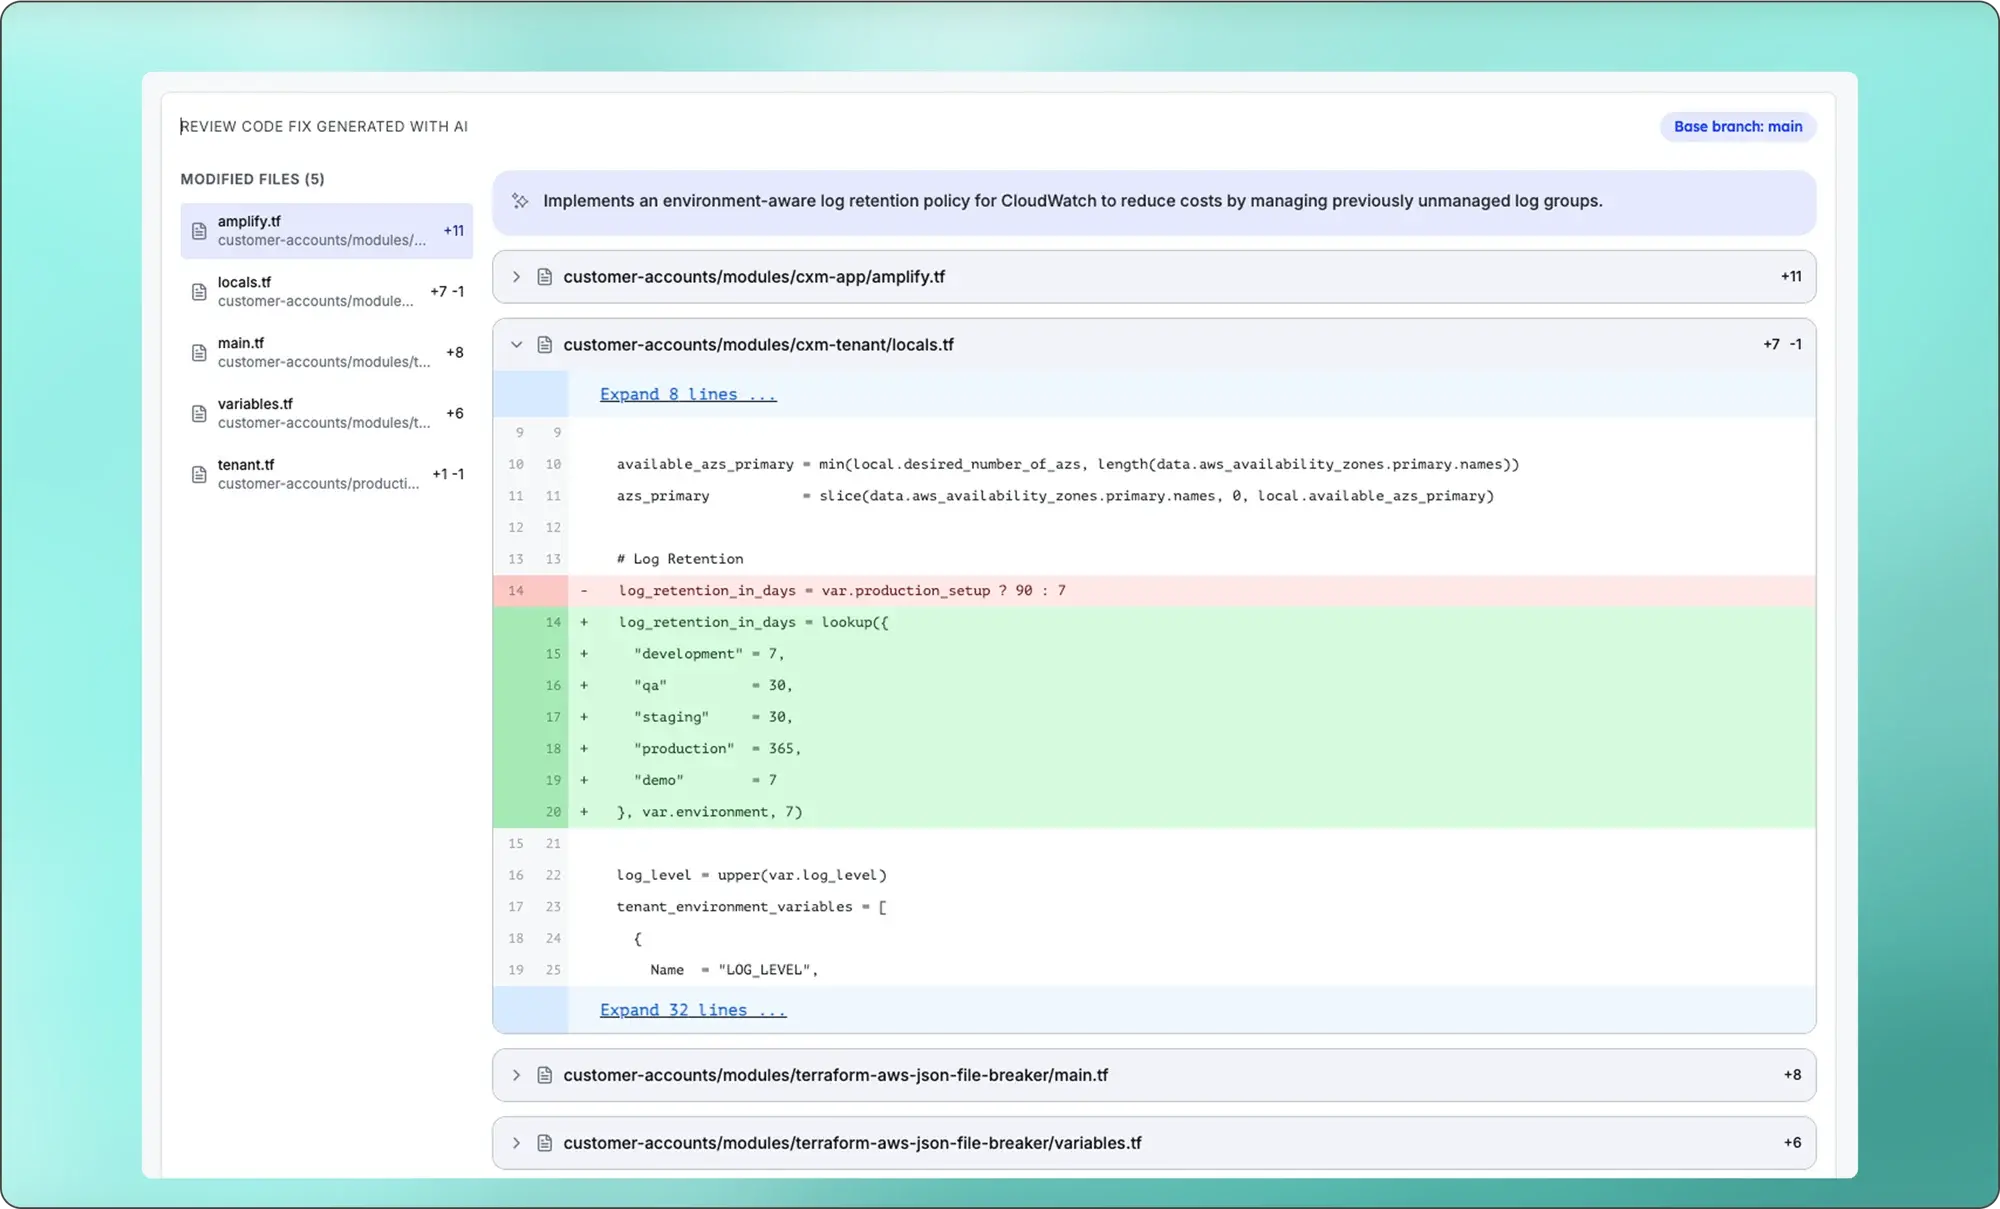Screen dimensions: 2000x1209
Task: Click the +6 count in variables.tf diff header
Action: coord(1792,1144)
